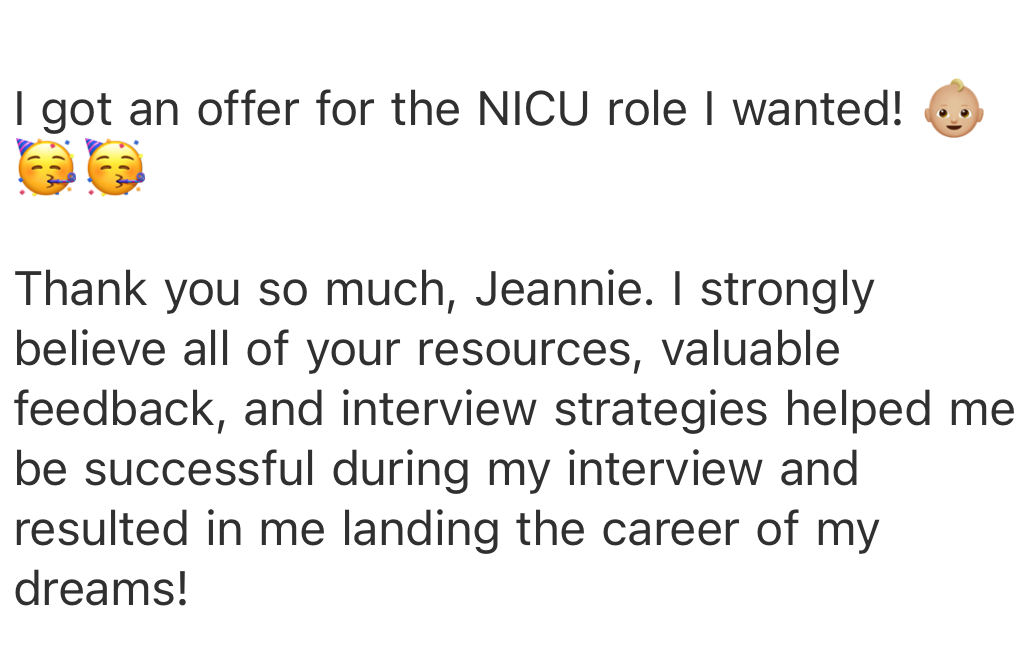This screenshot has width=1031, height=645.
Task: Click the word 'career'
Action: click(x=670, y=530)
